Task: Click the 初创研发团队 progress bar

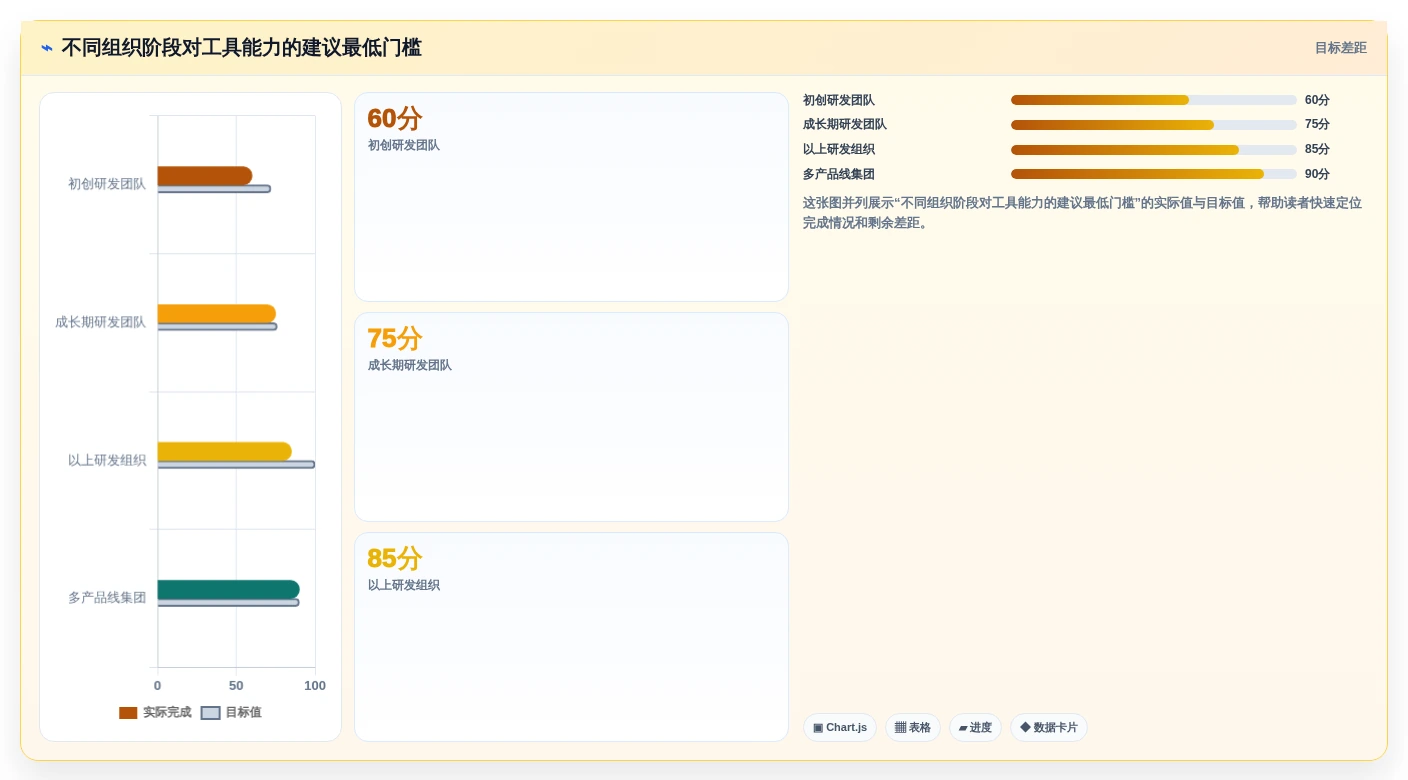Action: (1153, 100)
